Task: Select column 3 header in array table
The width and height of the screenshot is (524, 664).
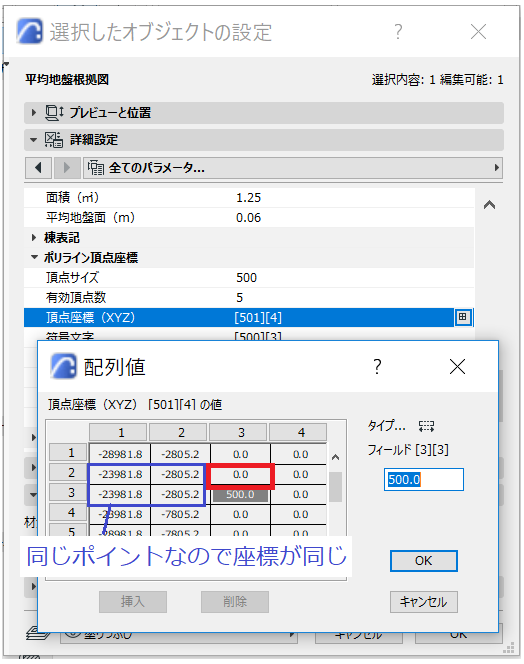Action: [241, 432]
